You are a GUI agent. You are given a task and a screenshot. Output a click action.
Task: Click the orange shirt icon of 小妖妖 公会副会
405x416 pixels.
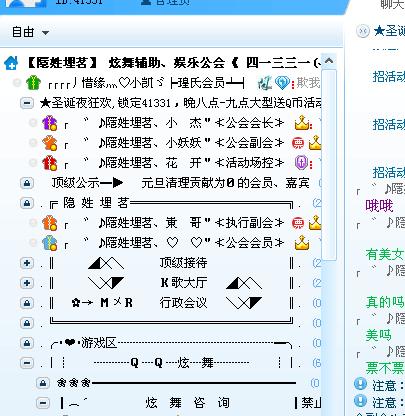pyautogui.click(x=49, y=143)
